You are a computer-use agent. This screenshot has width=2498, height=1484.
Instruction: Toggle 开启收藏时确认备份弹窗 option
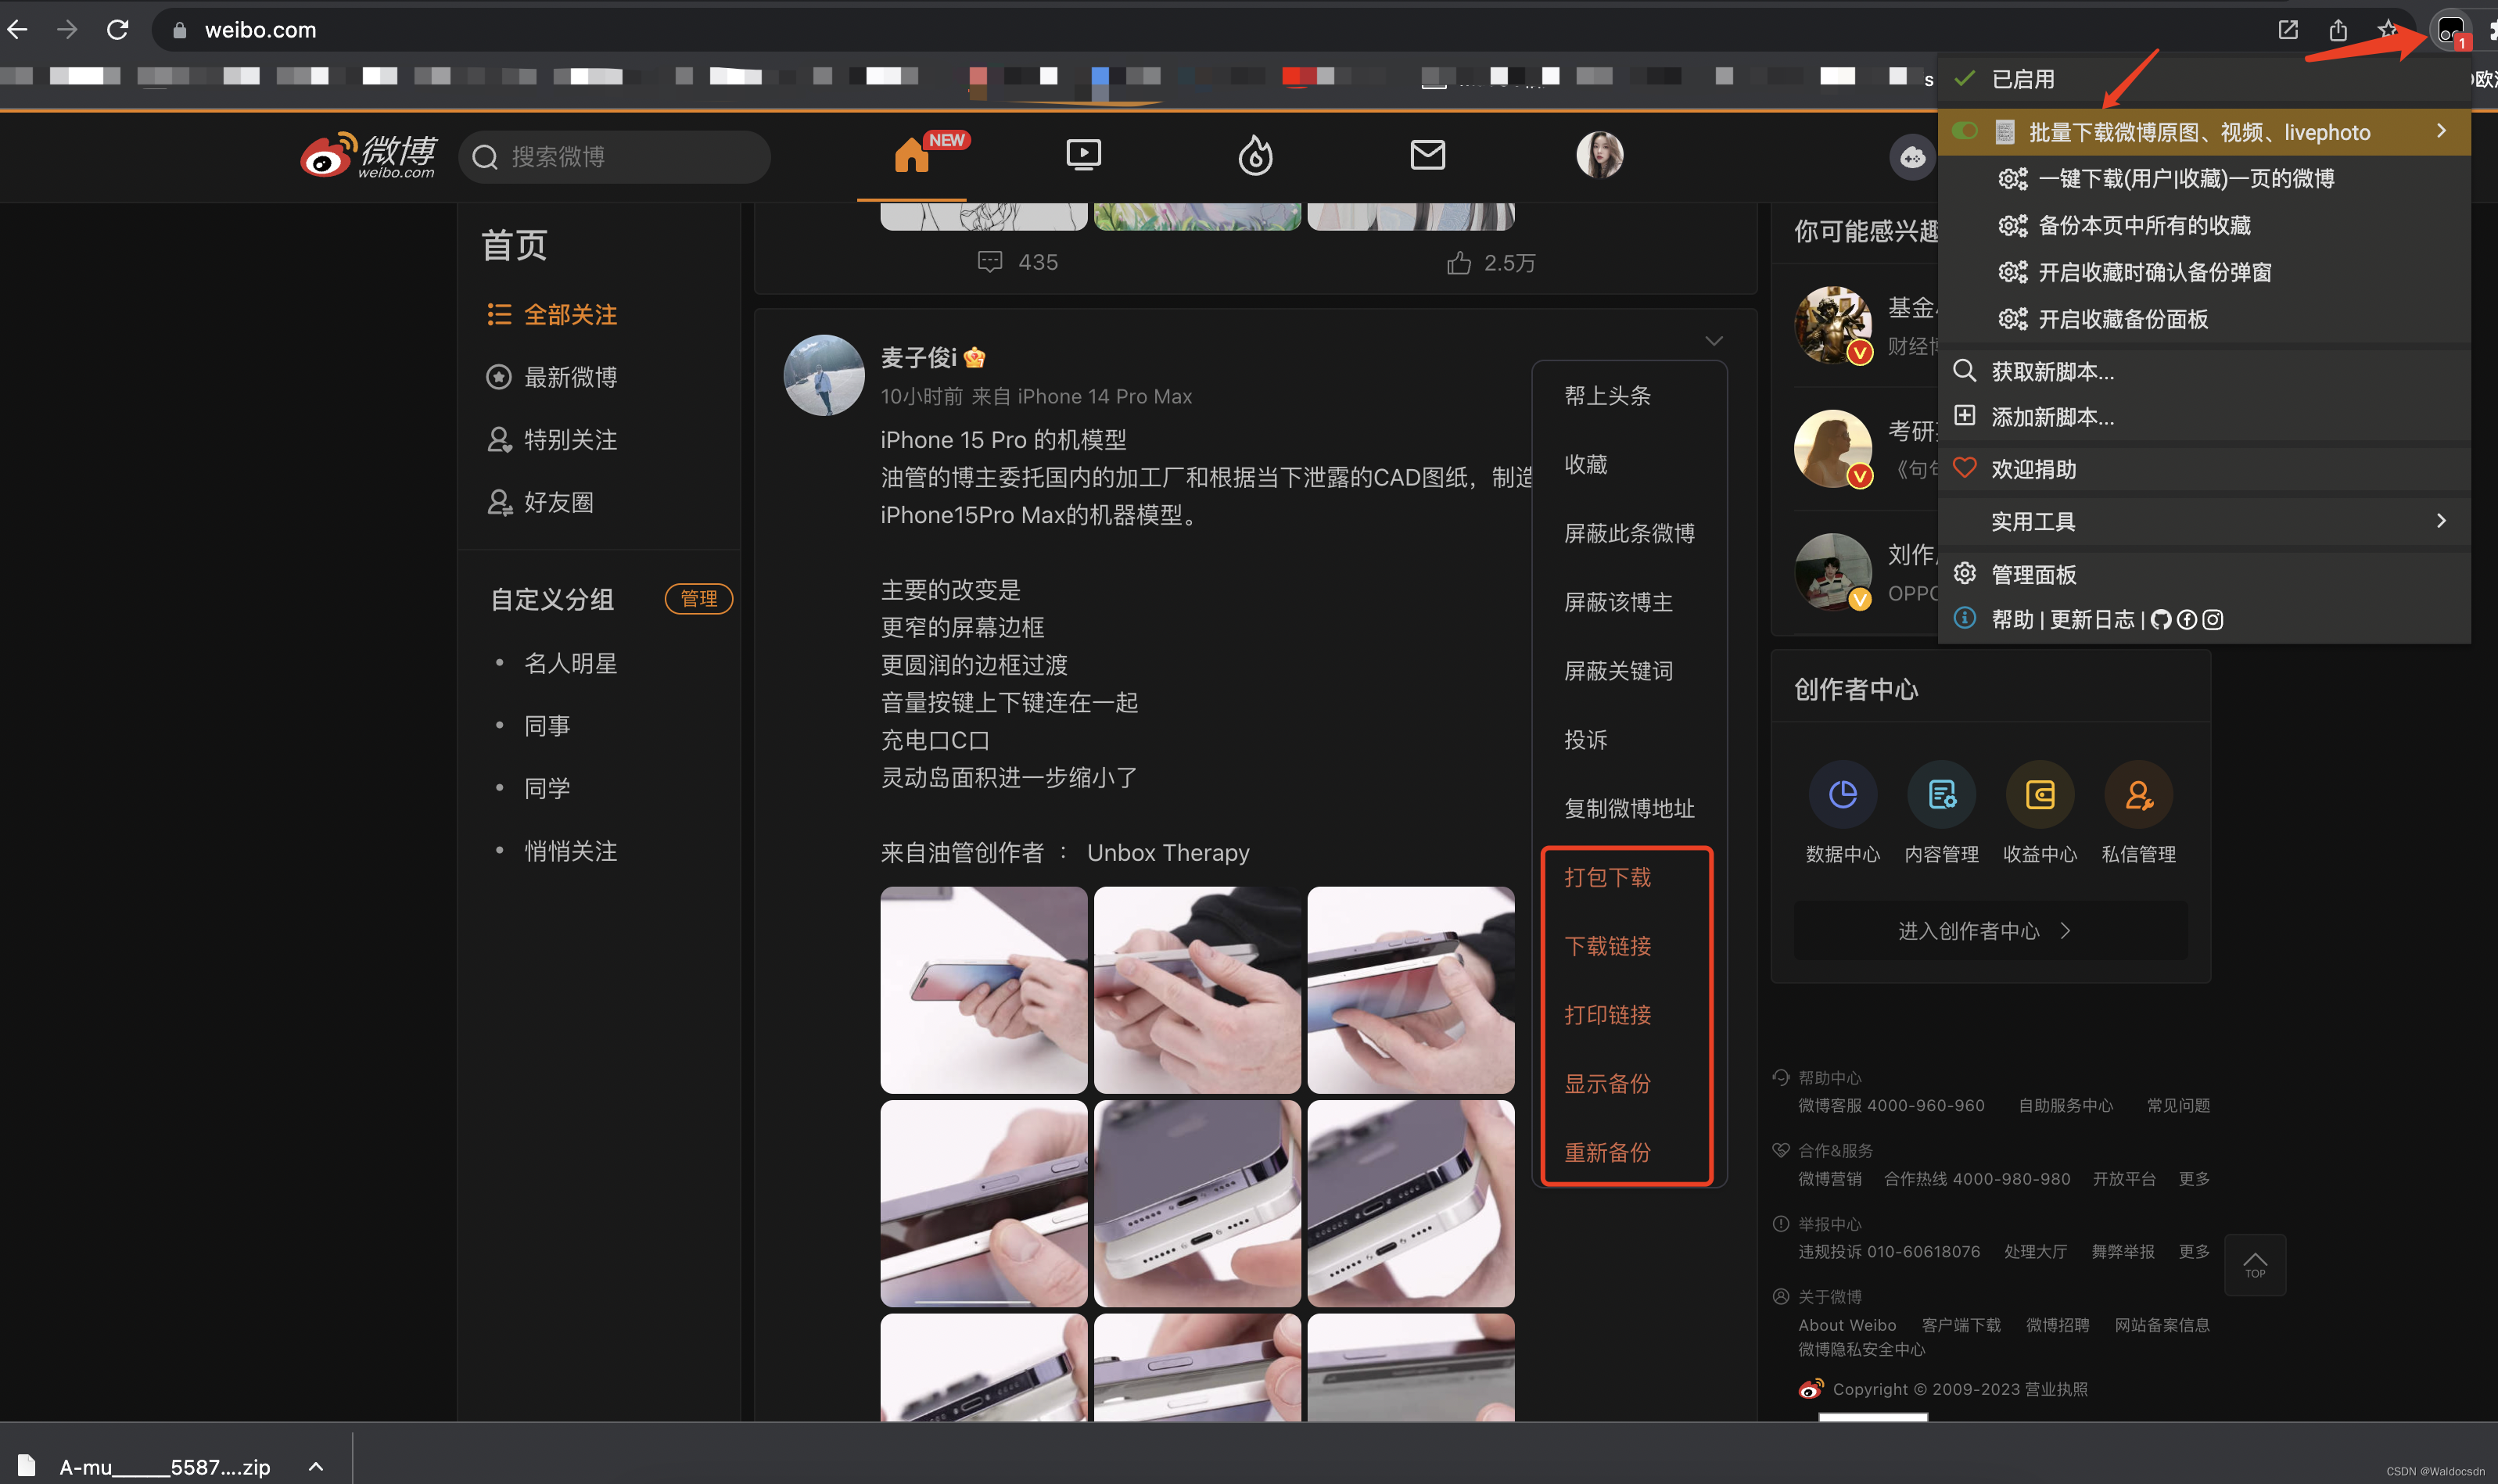pos(2154,272)
